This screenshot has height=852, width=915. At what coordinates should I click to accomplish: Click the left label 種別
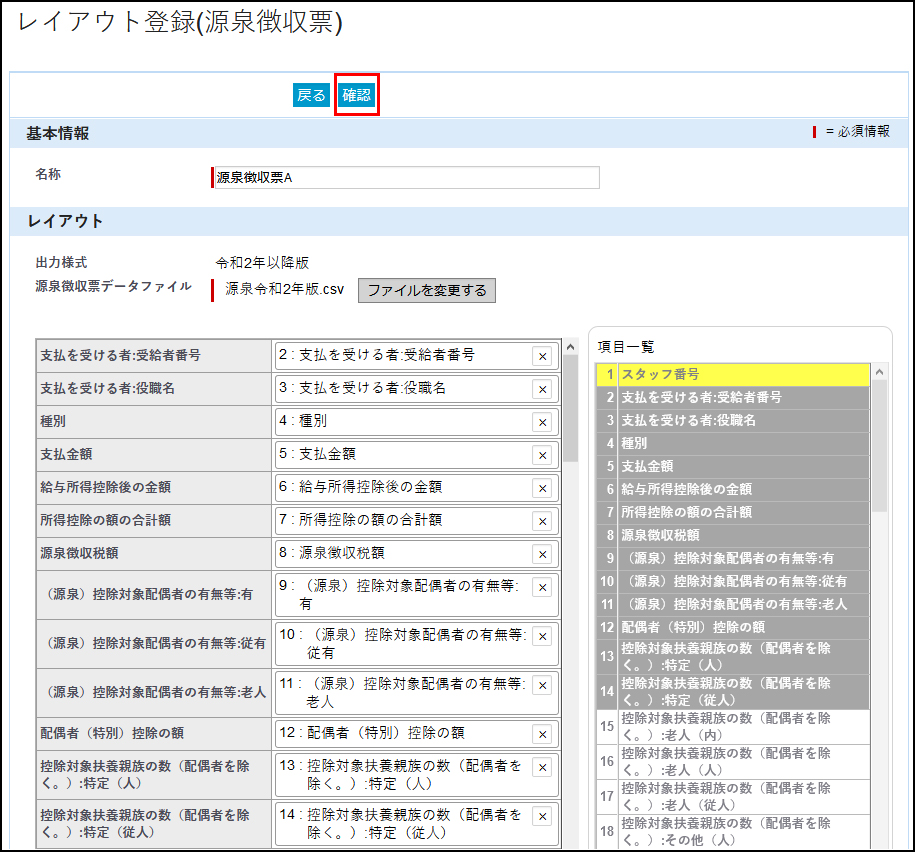53,421
